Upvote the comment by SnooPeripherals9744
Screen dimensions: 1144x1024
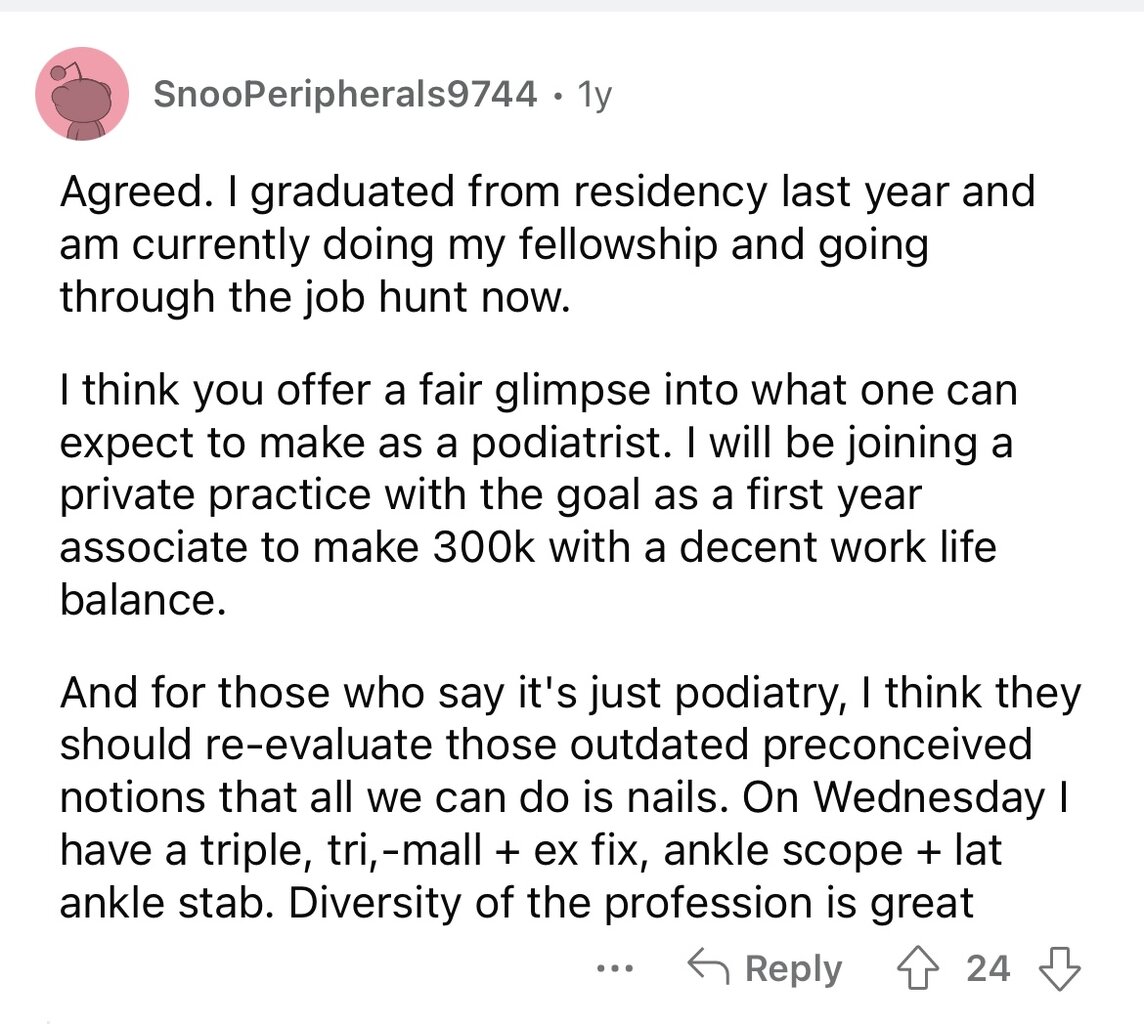[918, 969]
